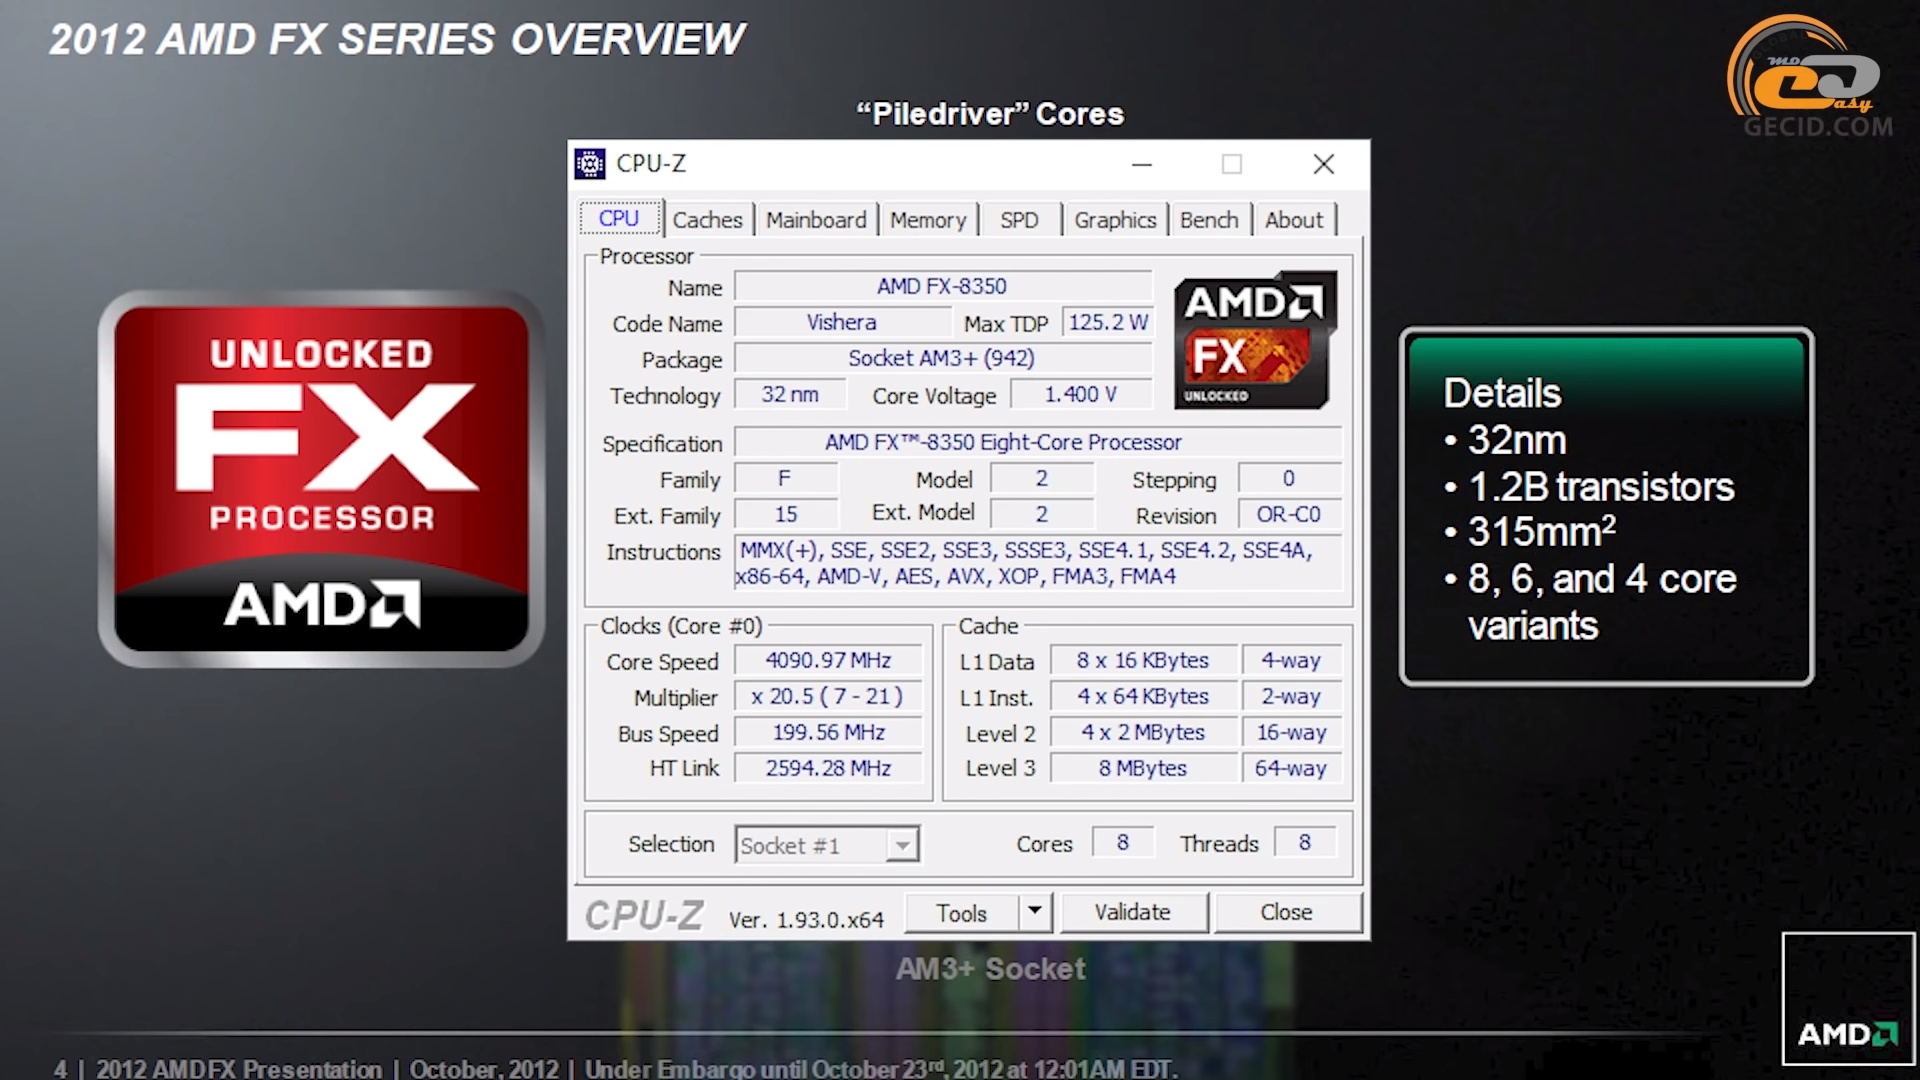
Task: Click the HT Link value 2594.28 MHz
Action: point(828,768)
